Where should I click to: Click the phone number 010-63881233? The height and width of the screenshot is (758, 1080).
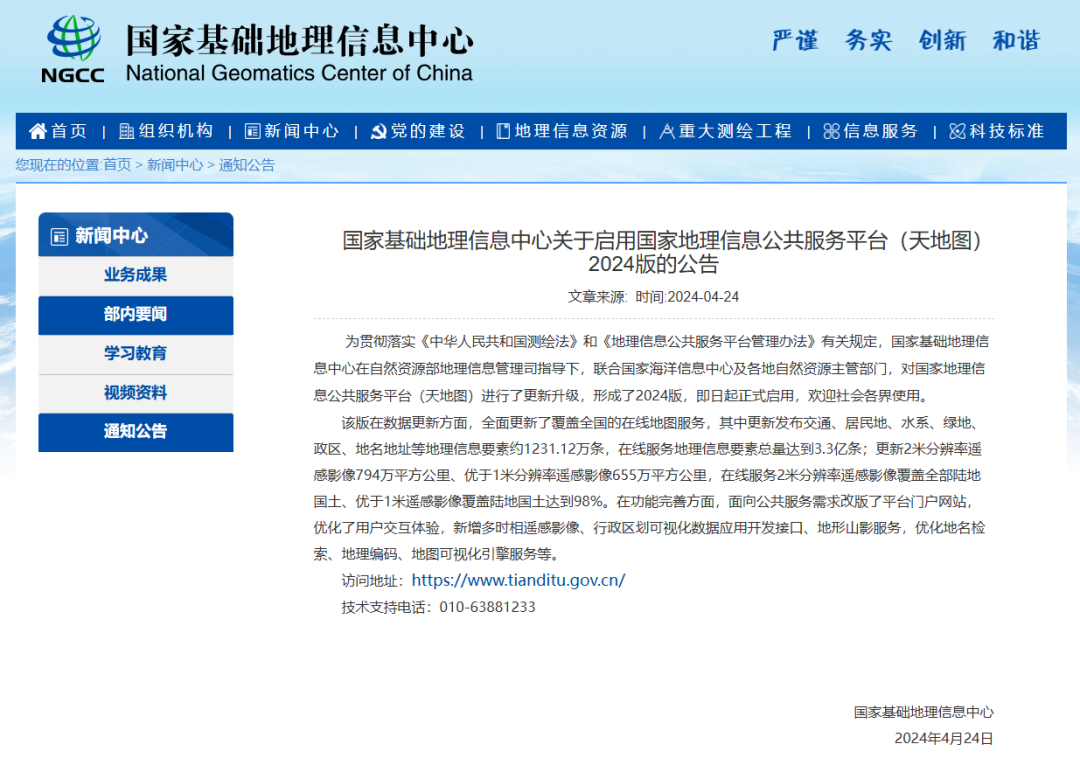487,607
